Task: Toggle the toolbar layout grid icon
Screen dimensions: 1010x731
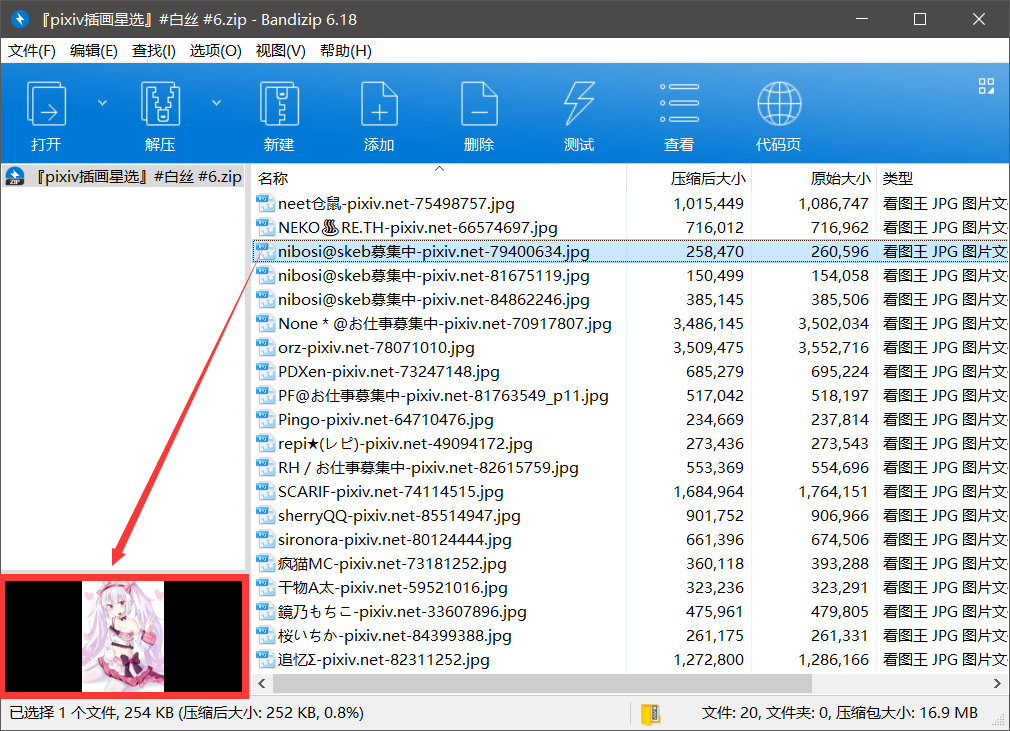Action: 986,86
